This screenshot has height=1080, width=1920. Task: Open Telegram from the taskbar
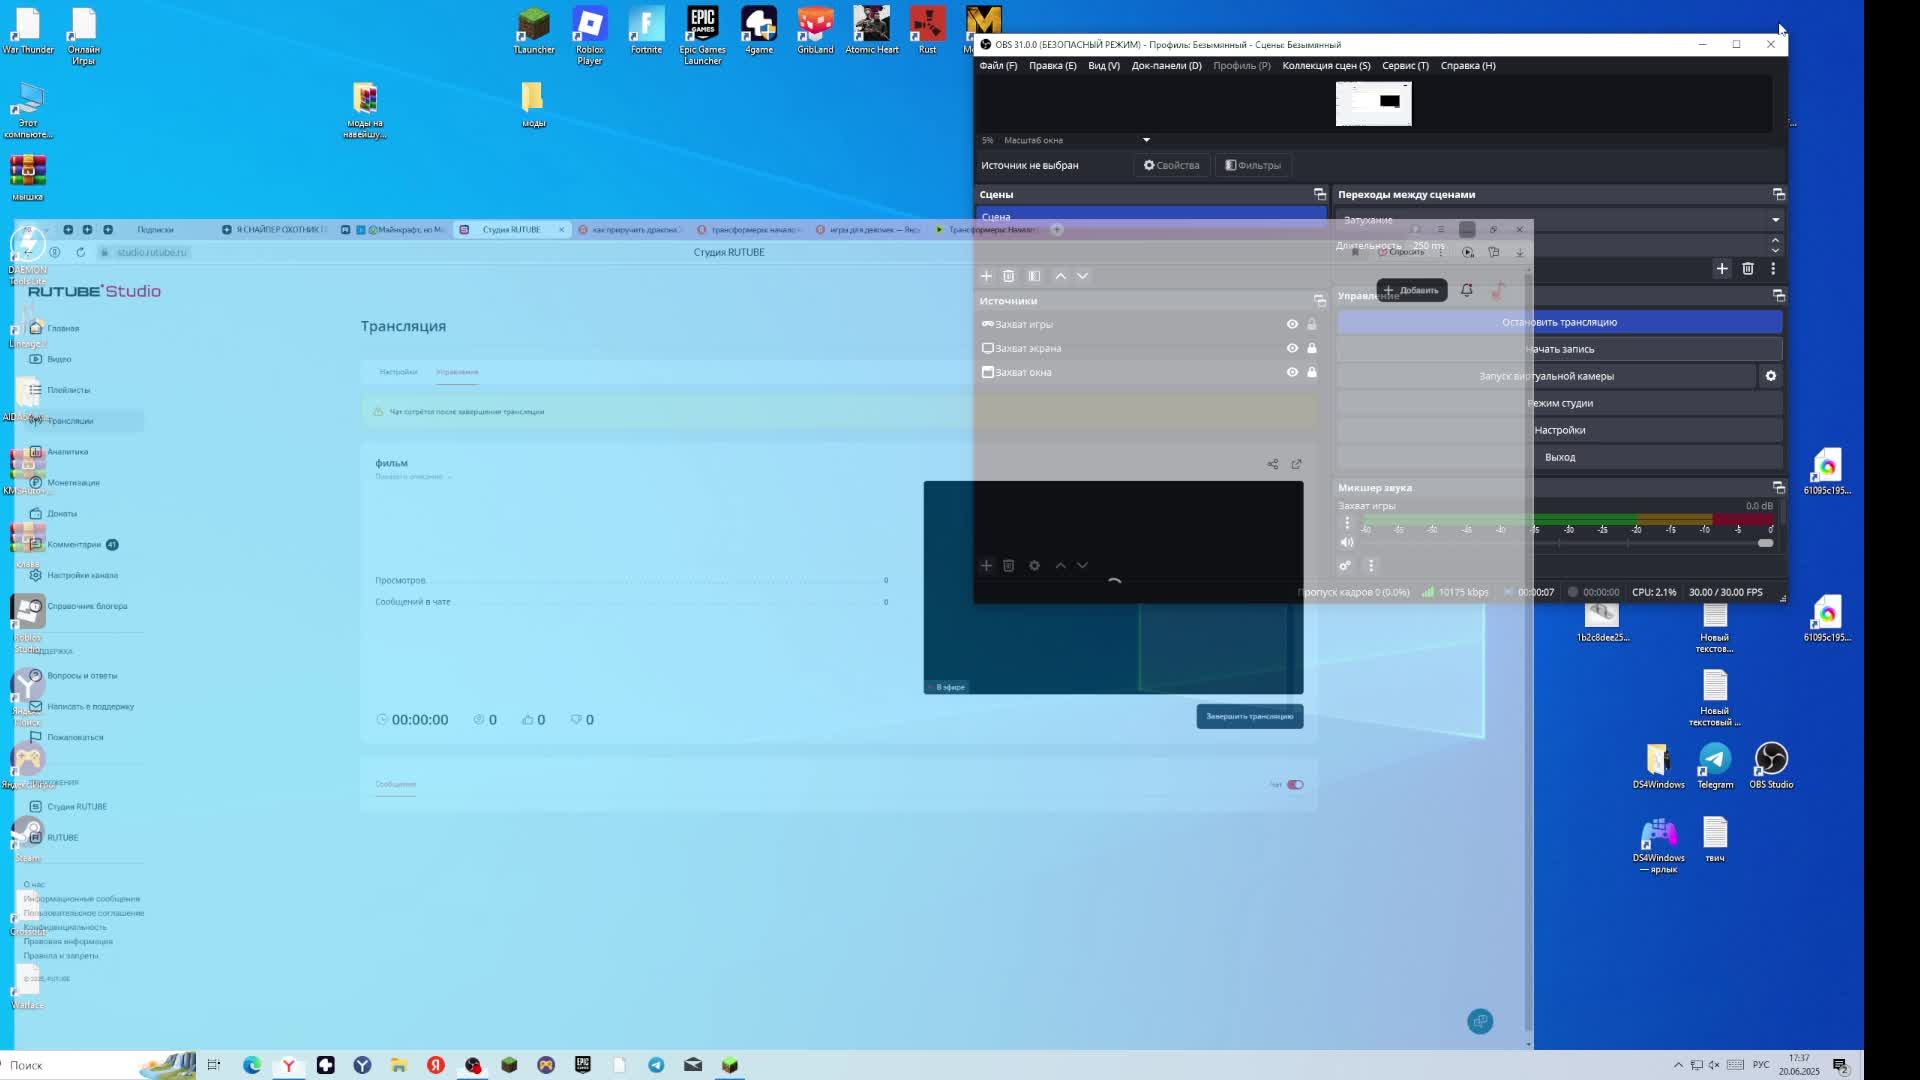pos(656,1065)
